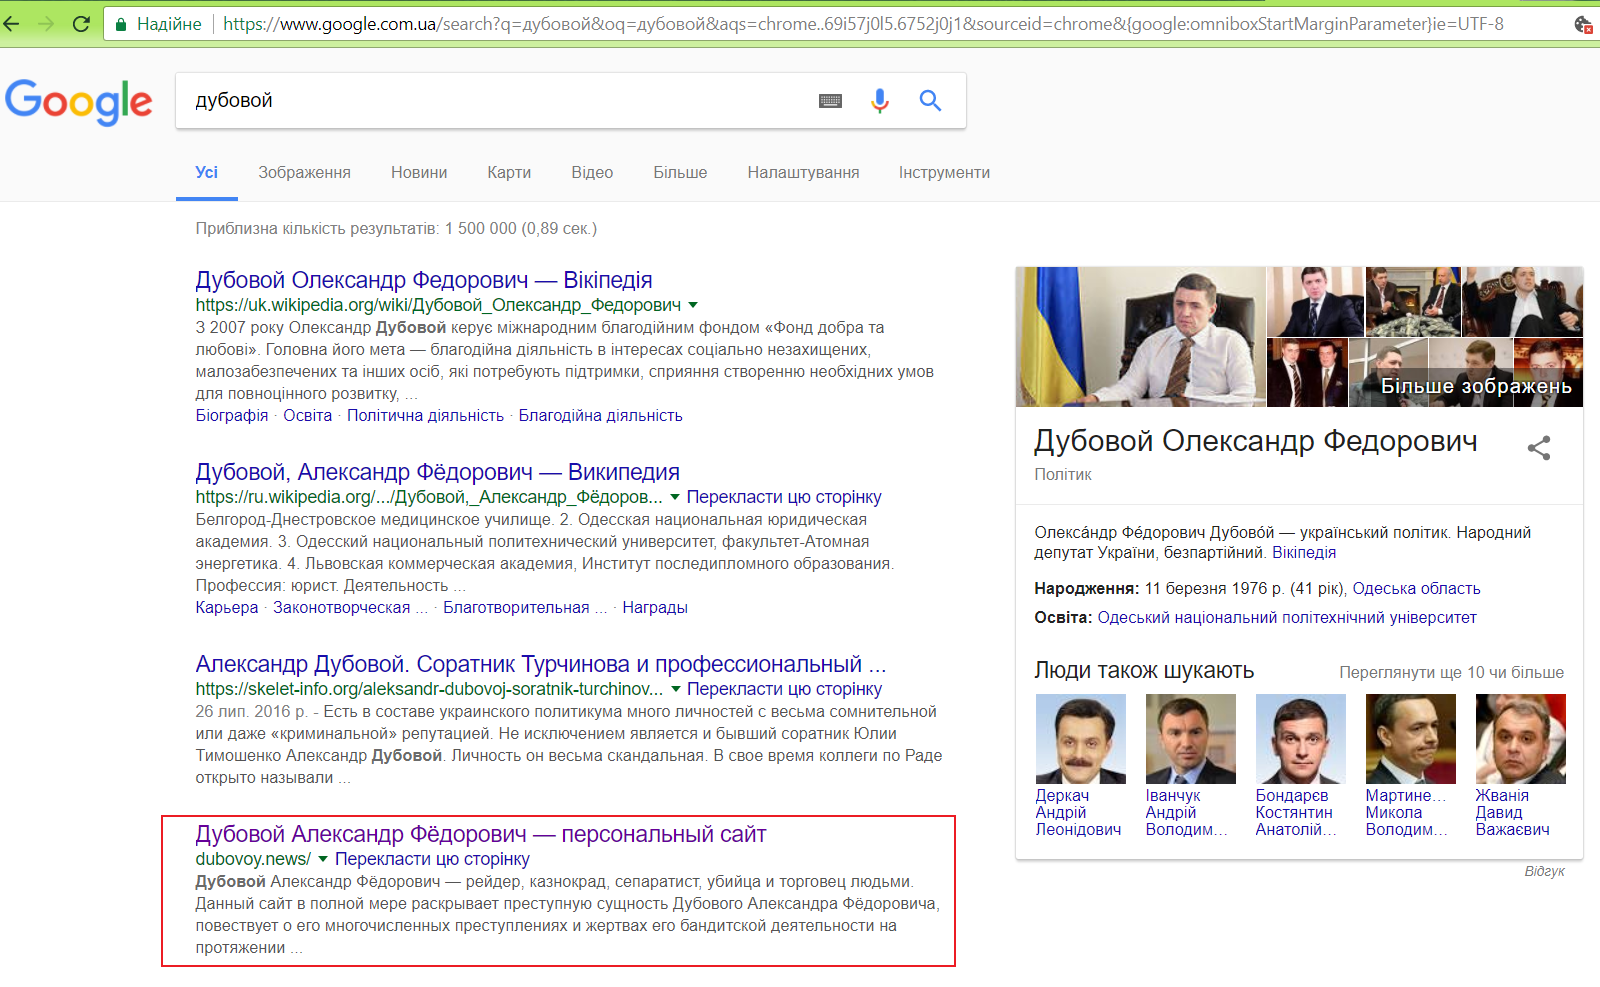This screenshot has width=1600, height=987.
Task: Expand dropdown arrow beside skelet-info.org URL
Action: (675, 689)
